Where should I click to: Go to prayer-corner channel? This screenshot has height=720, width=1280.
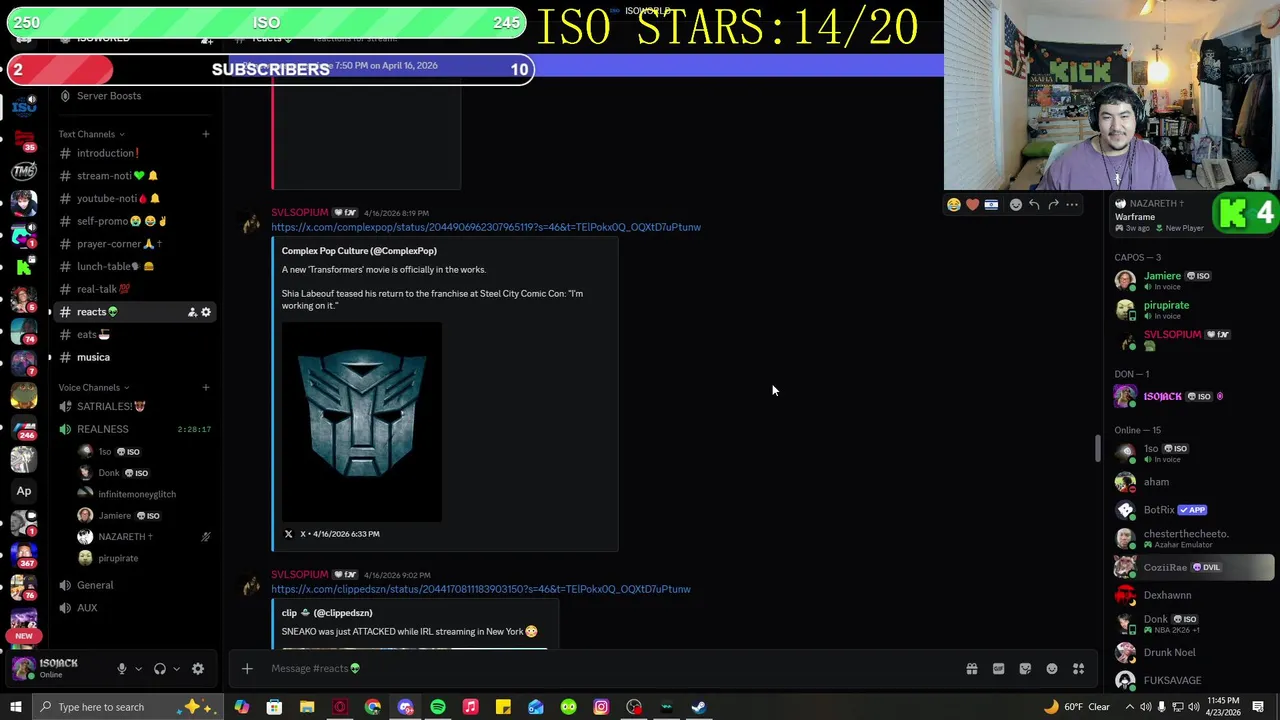(135, 244)
